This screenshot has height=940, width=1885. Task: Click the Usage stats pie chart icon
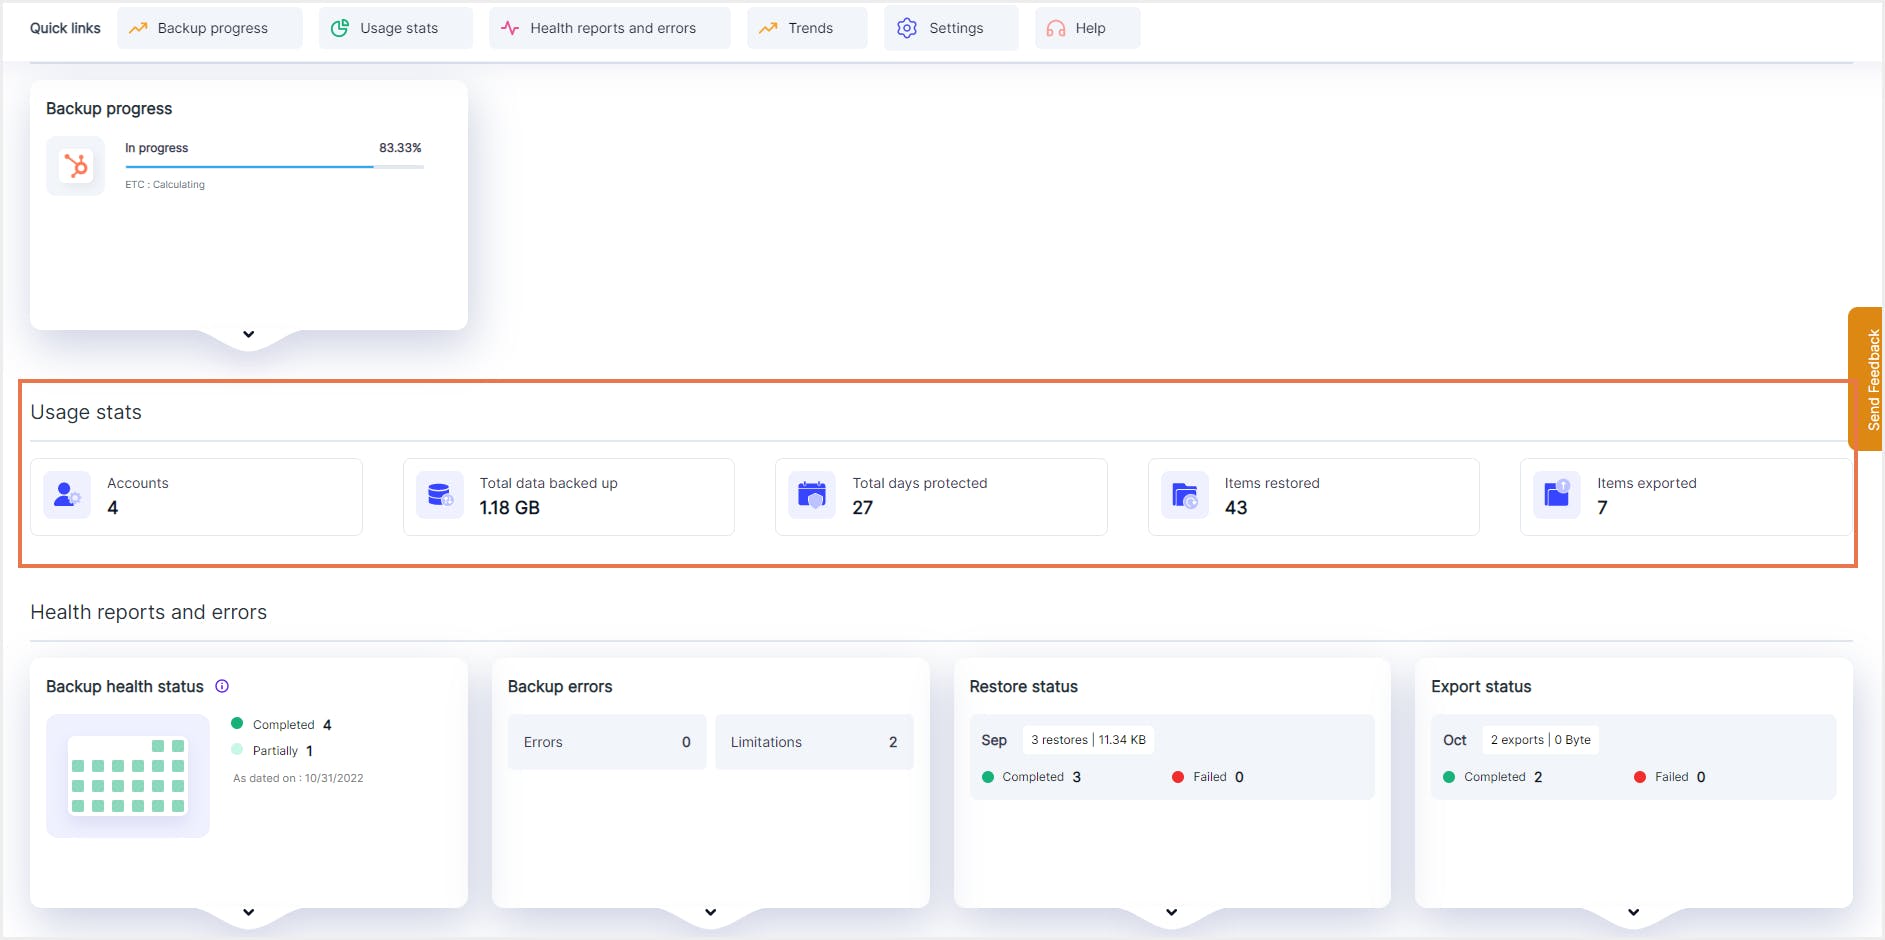point(339,28)
